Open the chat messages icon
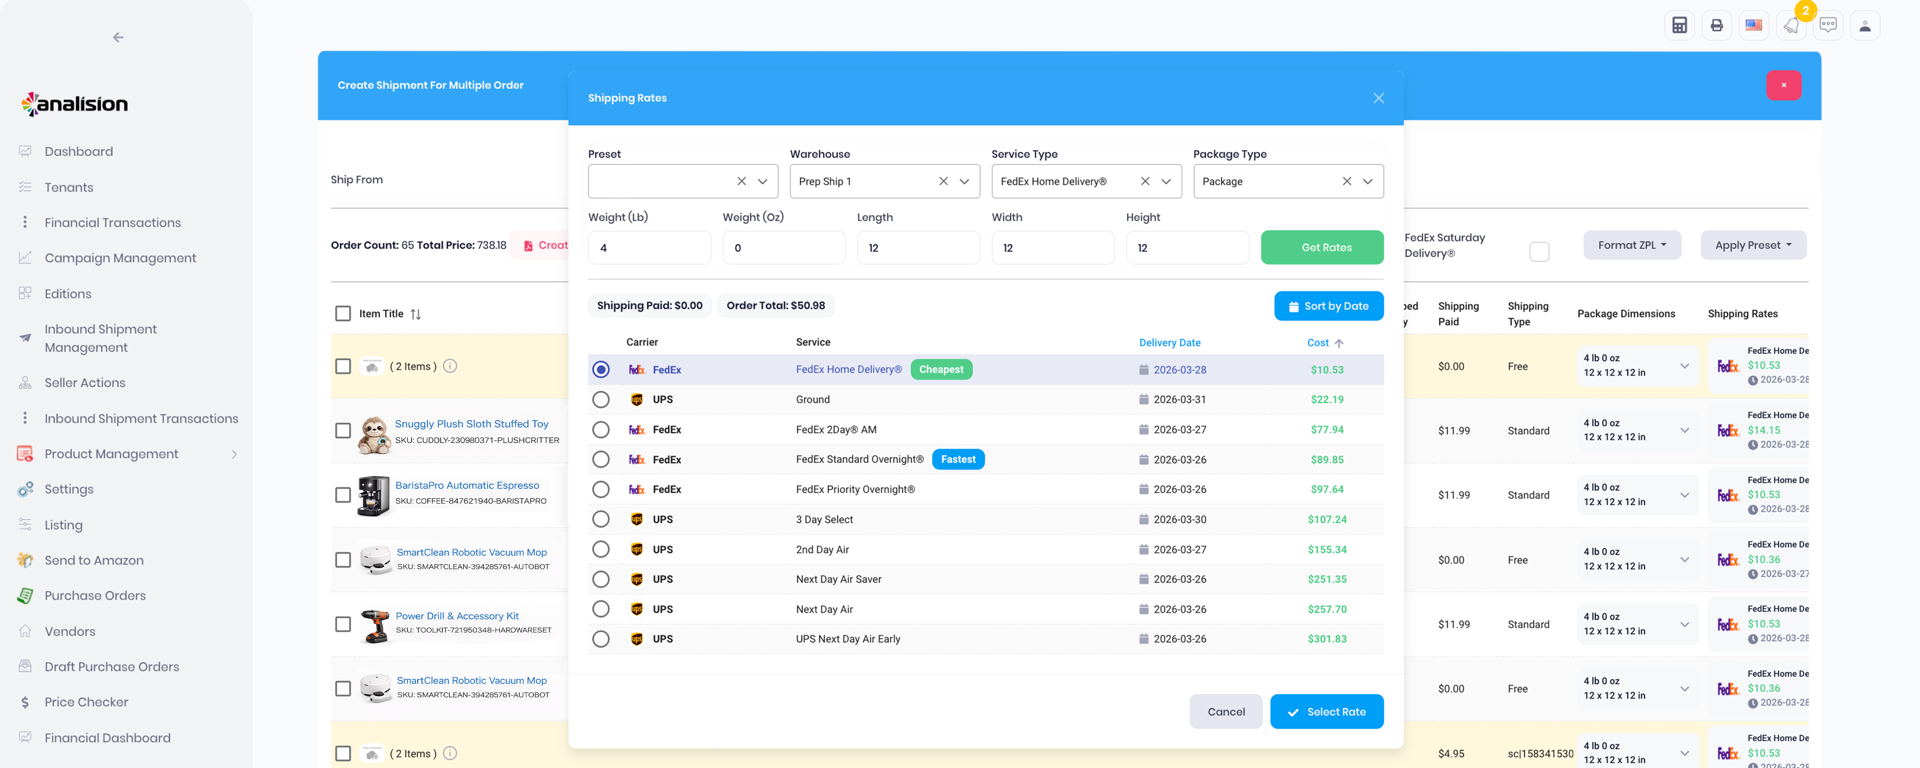 pyautogui.click(x=1828, y=26)
